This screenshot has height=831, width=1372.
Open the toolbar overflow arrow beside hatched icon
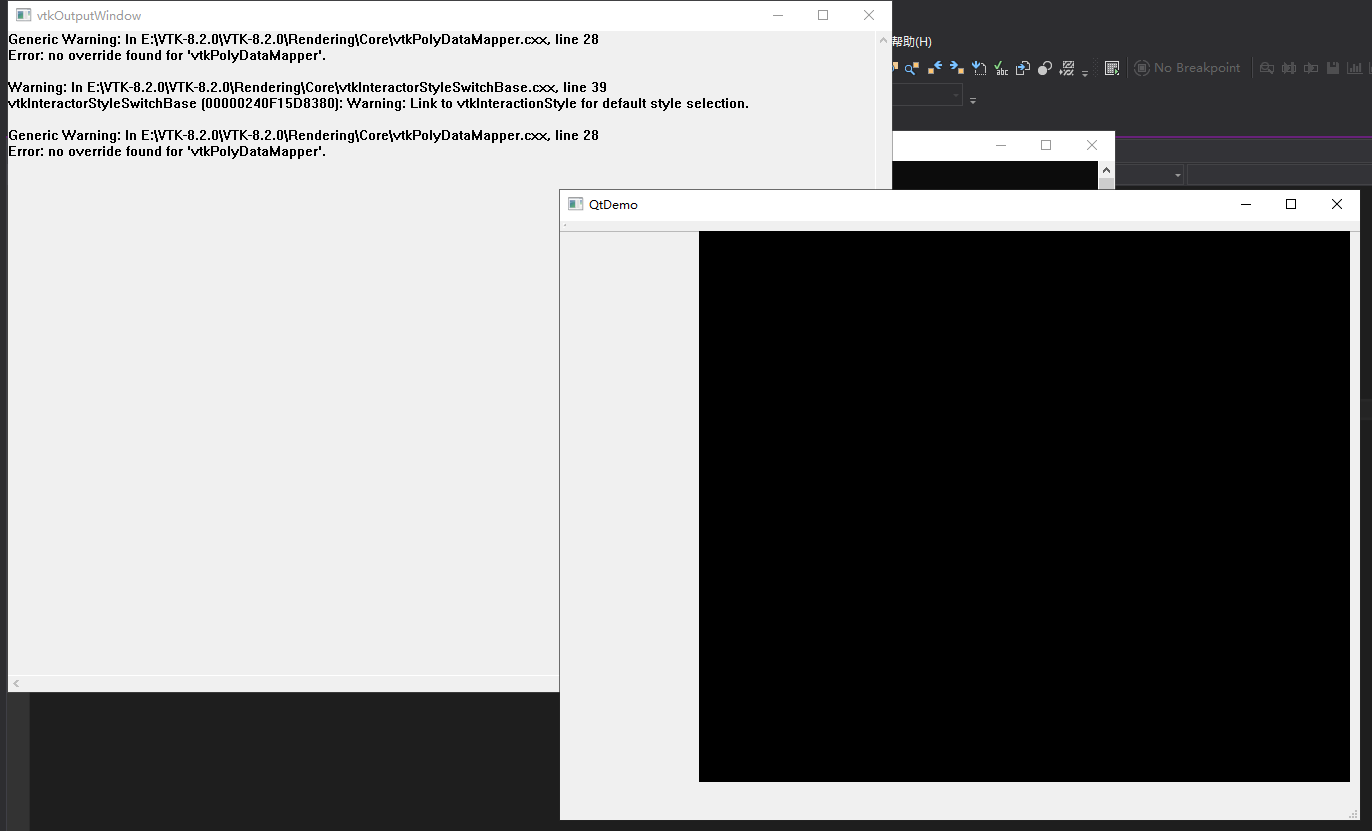pos(1085,73)
